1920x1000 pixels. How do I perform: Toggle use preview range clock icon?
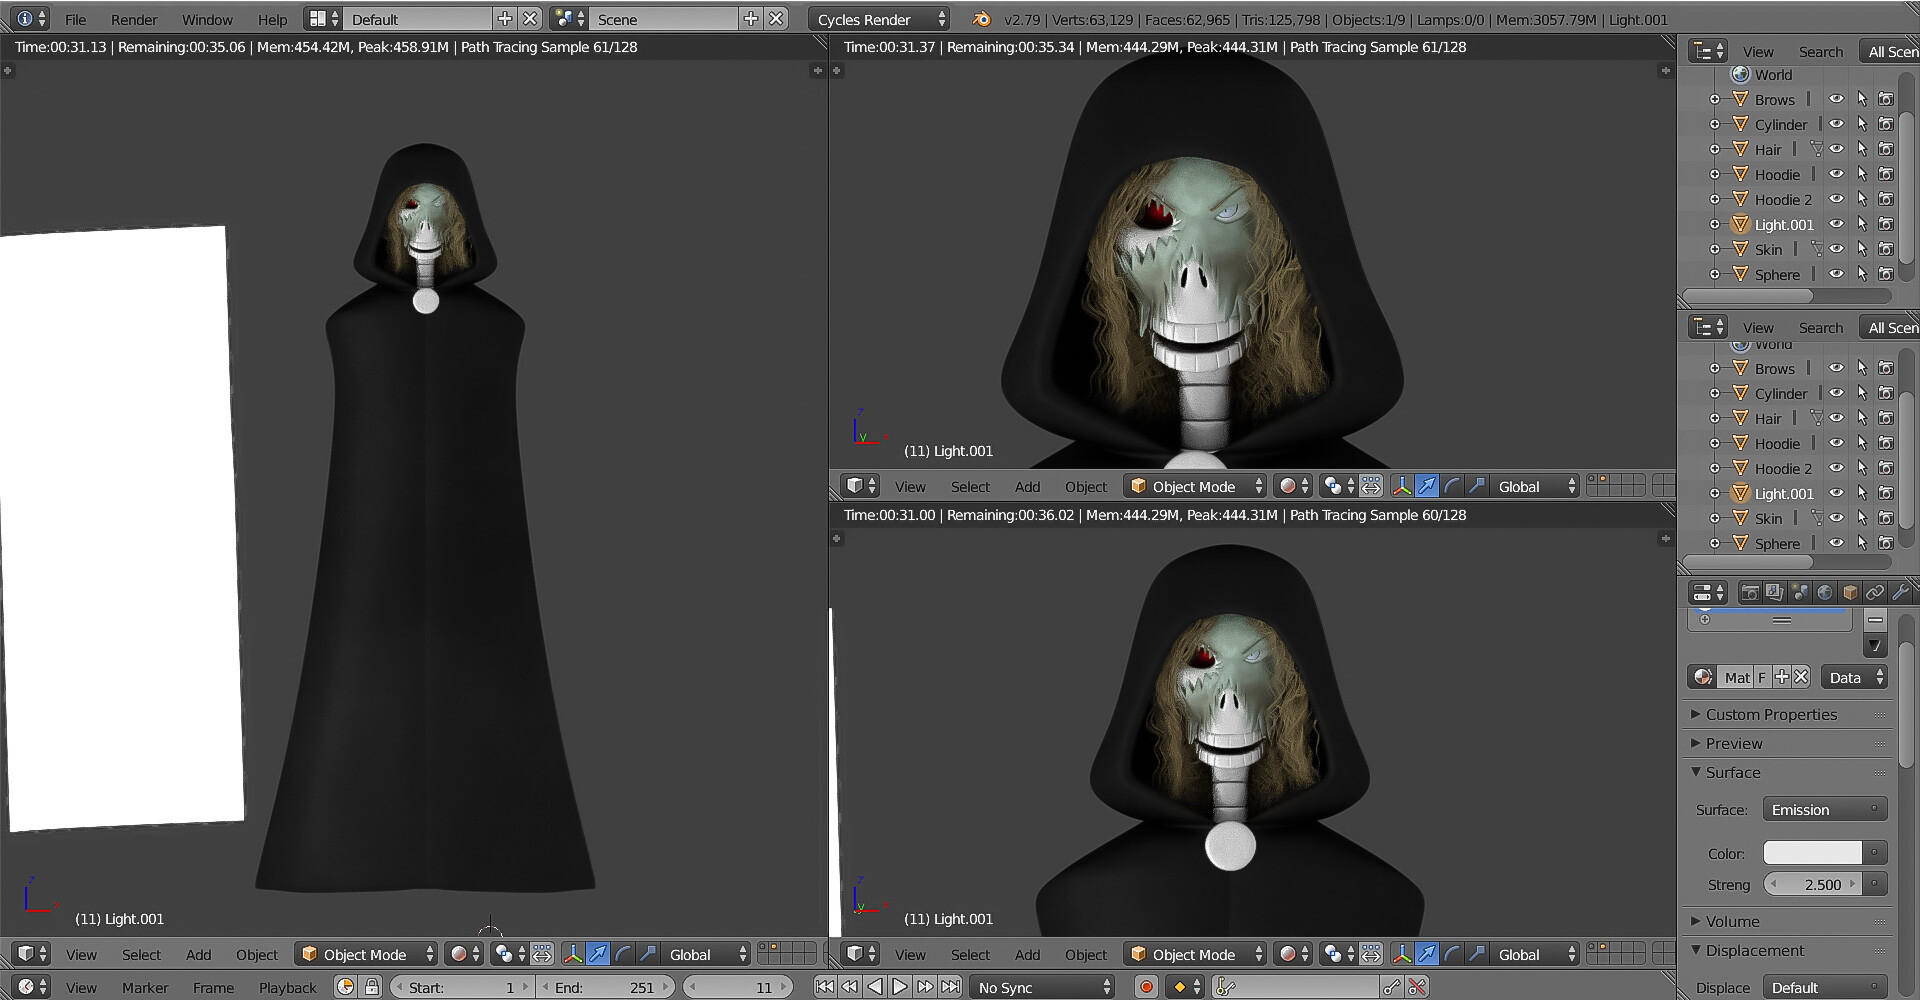(346, 987)
